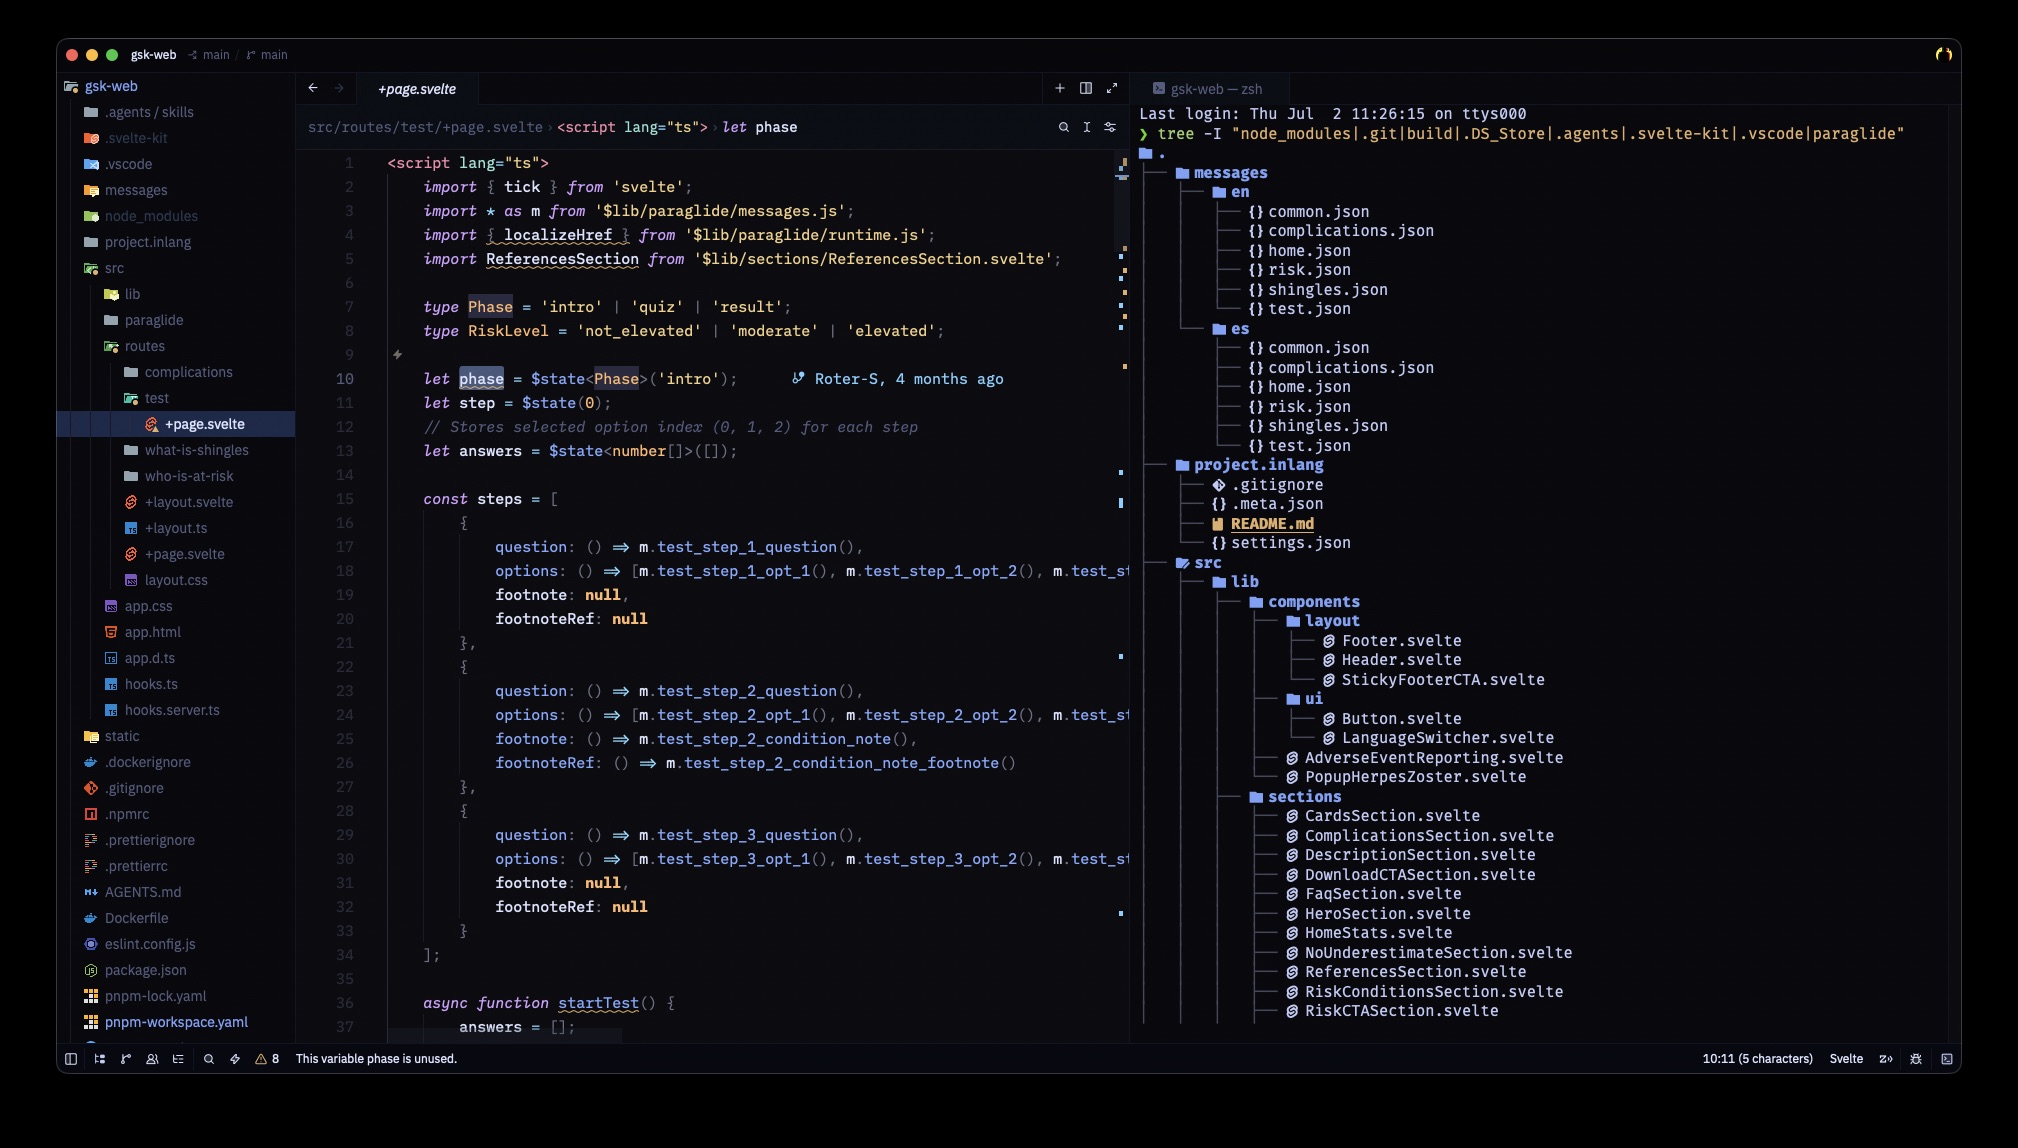2018x1148 pixels.
Task: Click the edit prediction Z icon
Action: [x=1886, y=1058]
